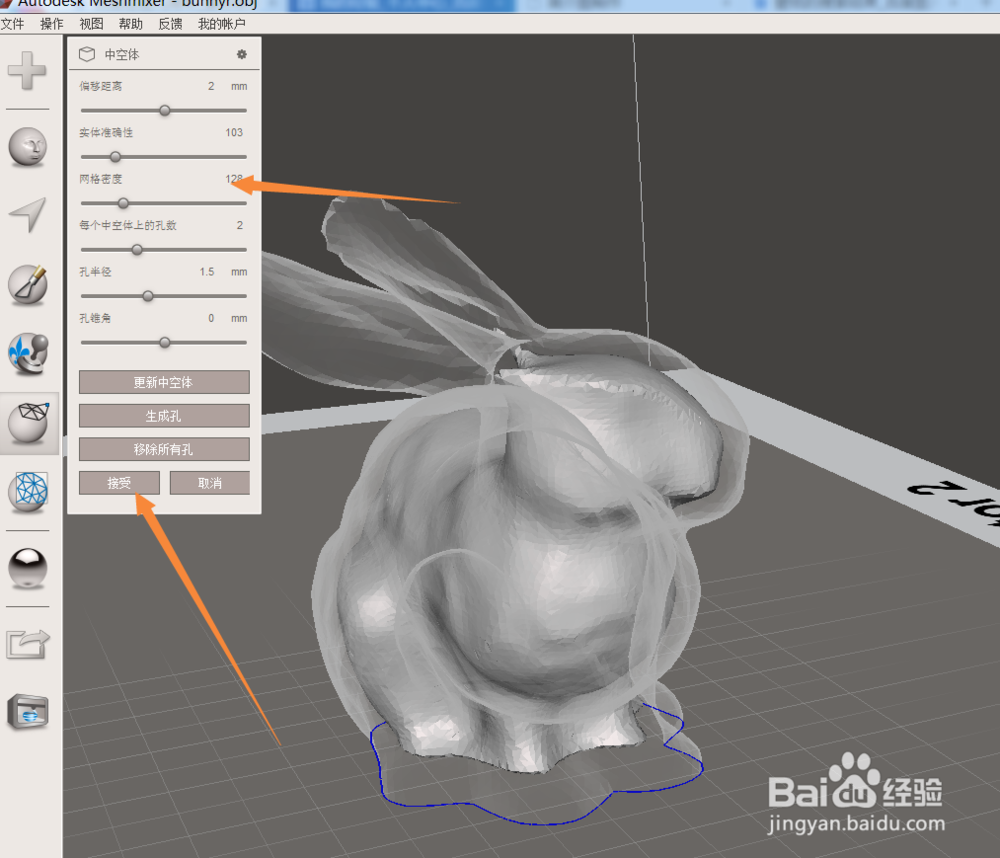Open the 帮助 menu
Viewport: 1000px width, 858px height.
pyautogui.click(x=131, y=24)
